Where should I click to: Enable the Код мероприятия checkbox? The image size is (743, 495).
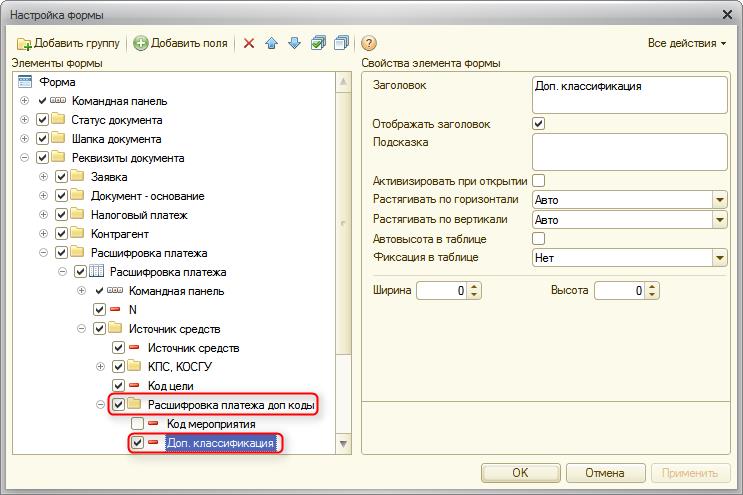tap(137, 423)
